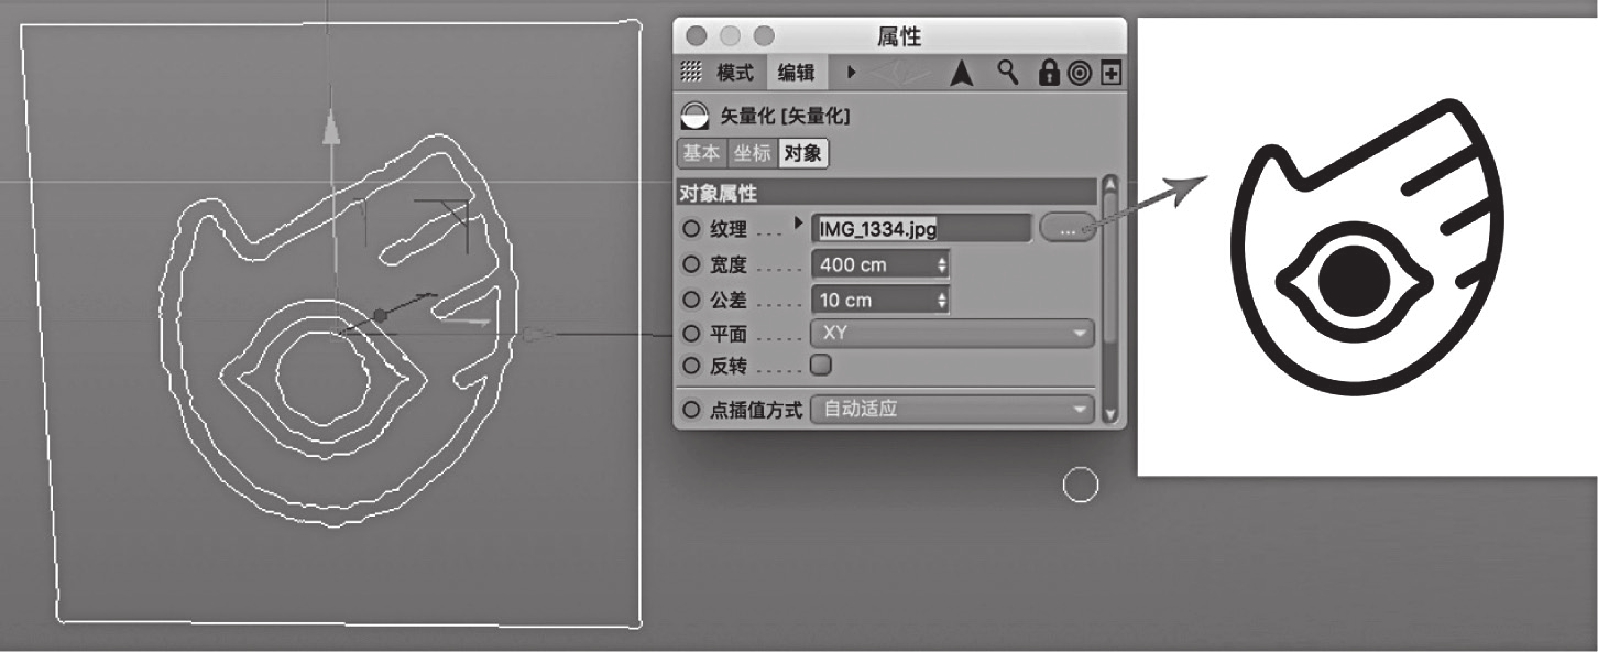The image size is (1598, 652).
Task: Switch to the 基本 tab
Action: click(701, 153)
